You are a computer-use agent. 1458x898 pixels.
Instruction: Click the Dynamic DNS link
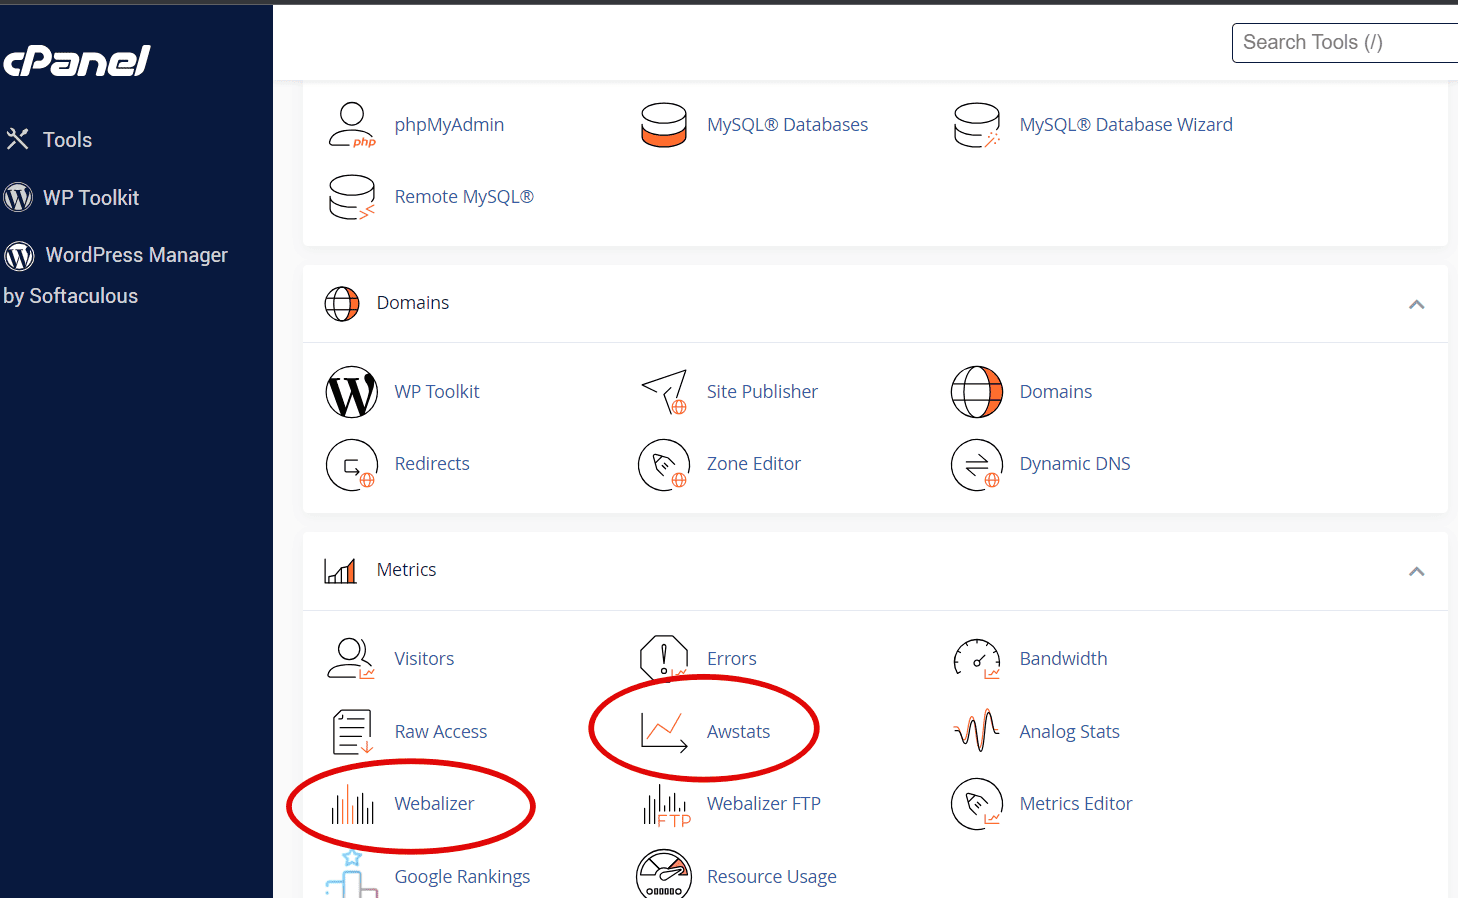point(1075,463)
